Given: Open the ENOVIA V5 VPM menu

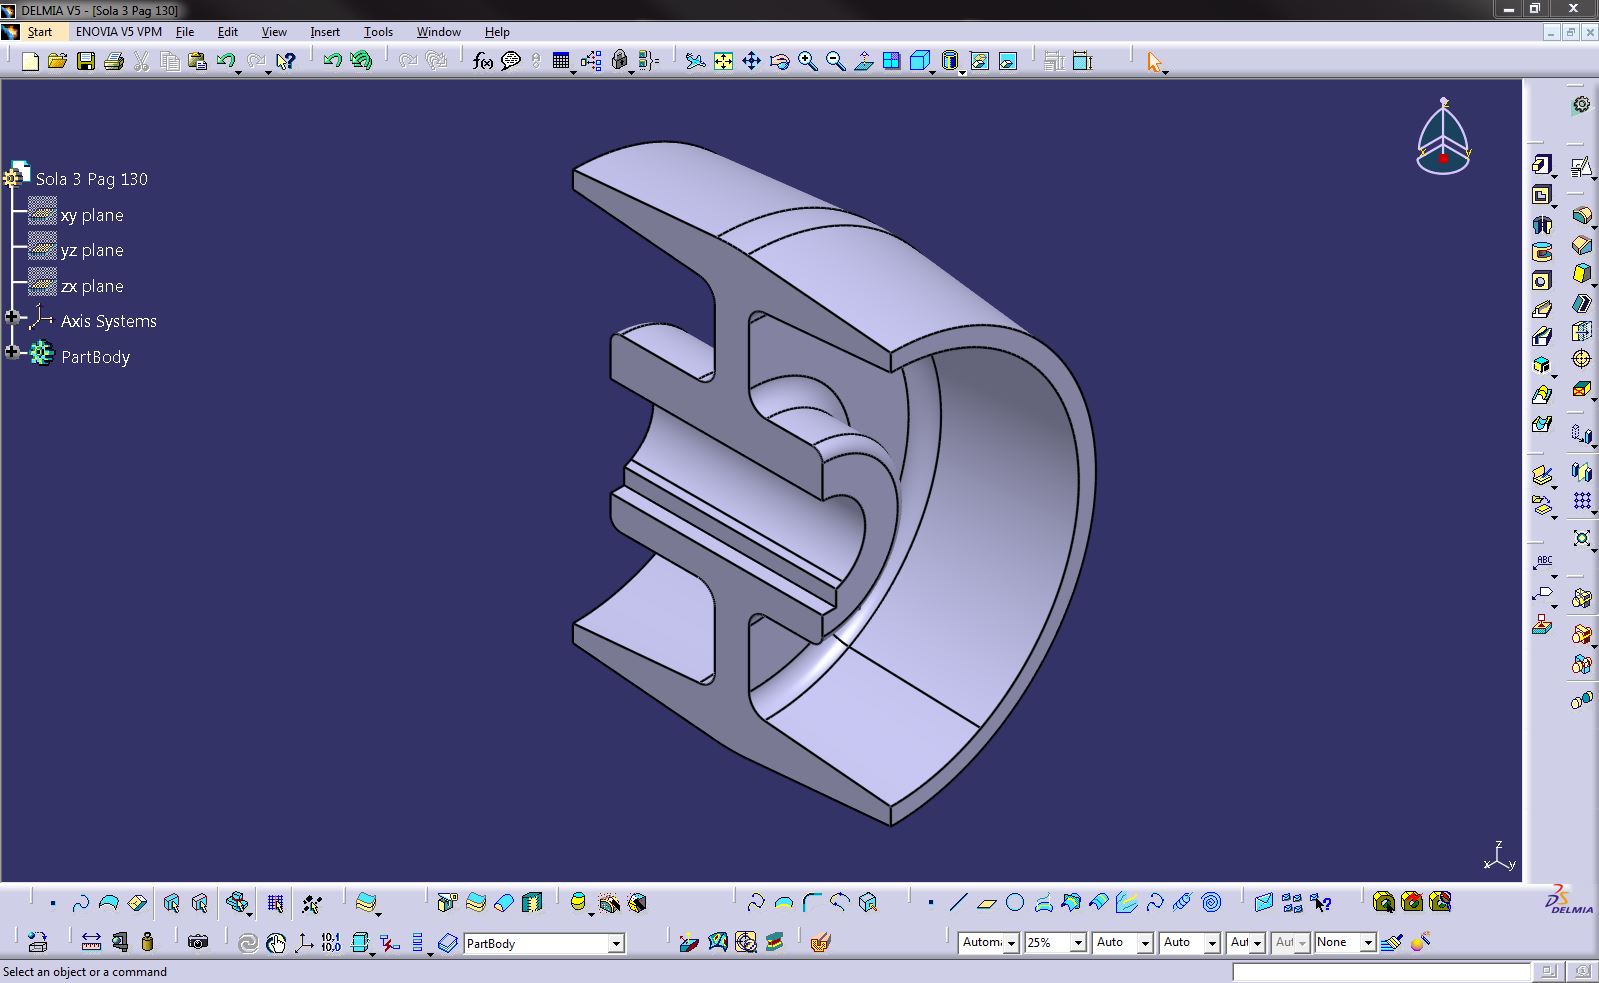Looking at the screenshot, I should click(118, 32).
